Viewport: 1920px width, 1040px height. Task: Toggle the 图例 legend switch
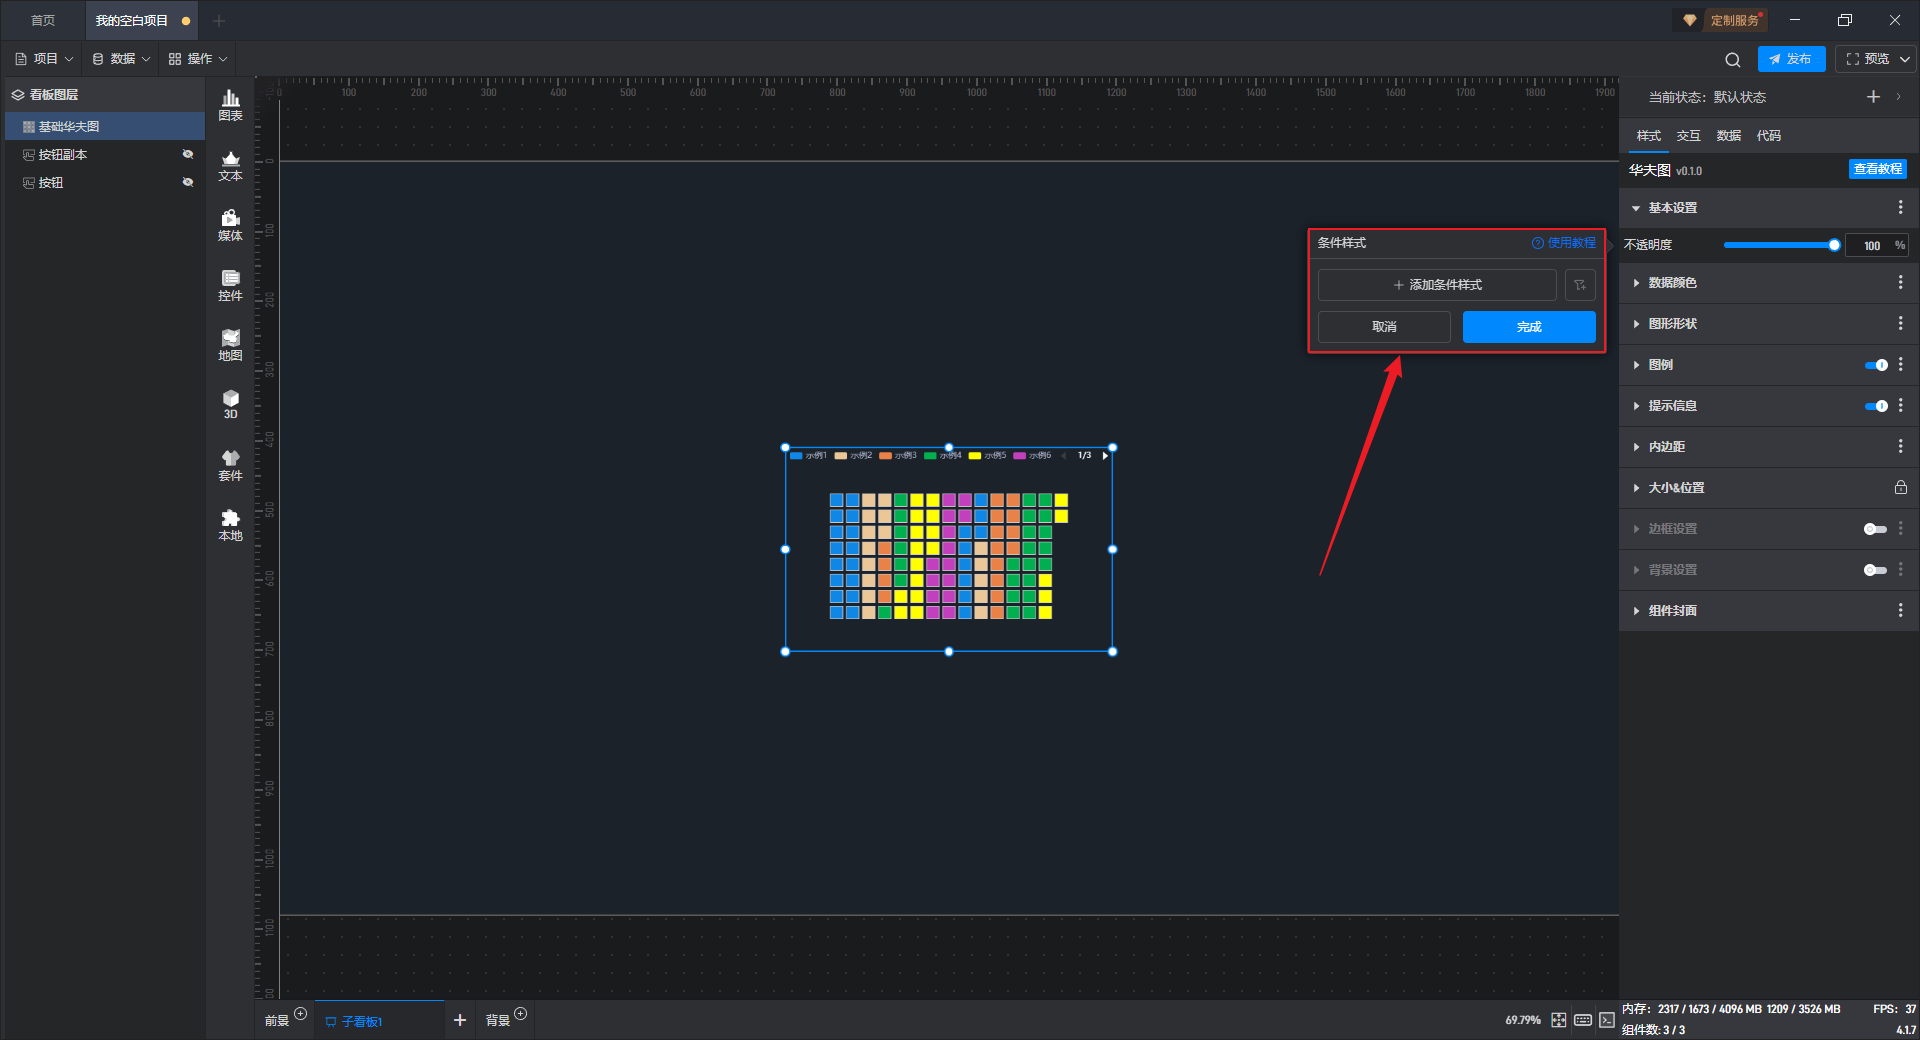pyautogui.click(x=1876, y=365)
